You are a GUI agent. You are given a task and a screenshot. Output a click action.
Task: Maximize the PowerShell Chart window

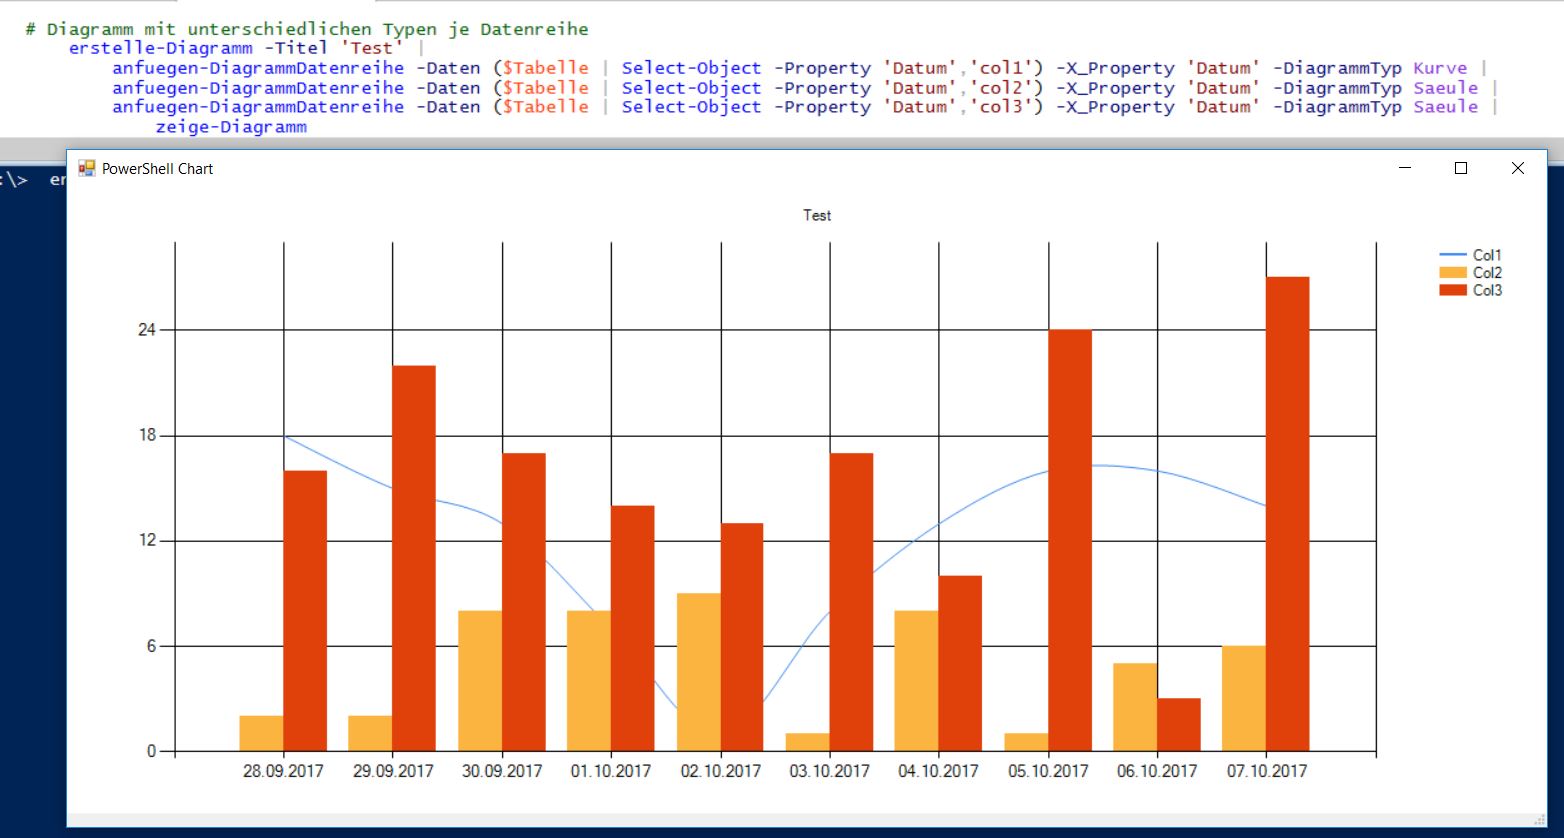point(1460,168)
